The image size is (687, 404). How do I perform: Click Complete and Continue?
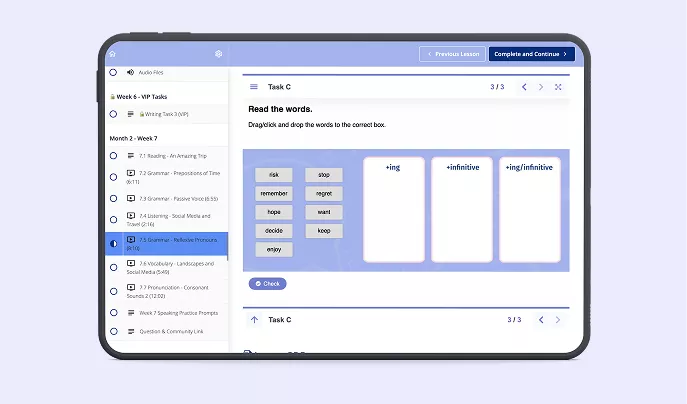point(531,54)
